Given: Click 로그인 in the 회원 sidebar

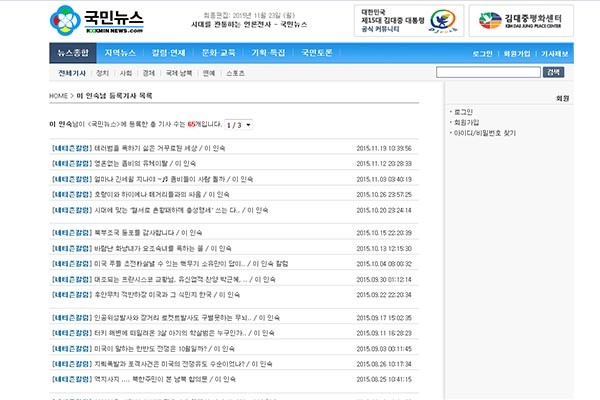Looking at the screenshot, I should tap(463, 112).
